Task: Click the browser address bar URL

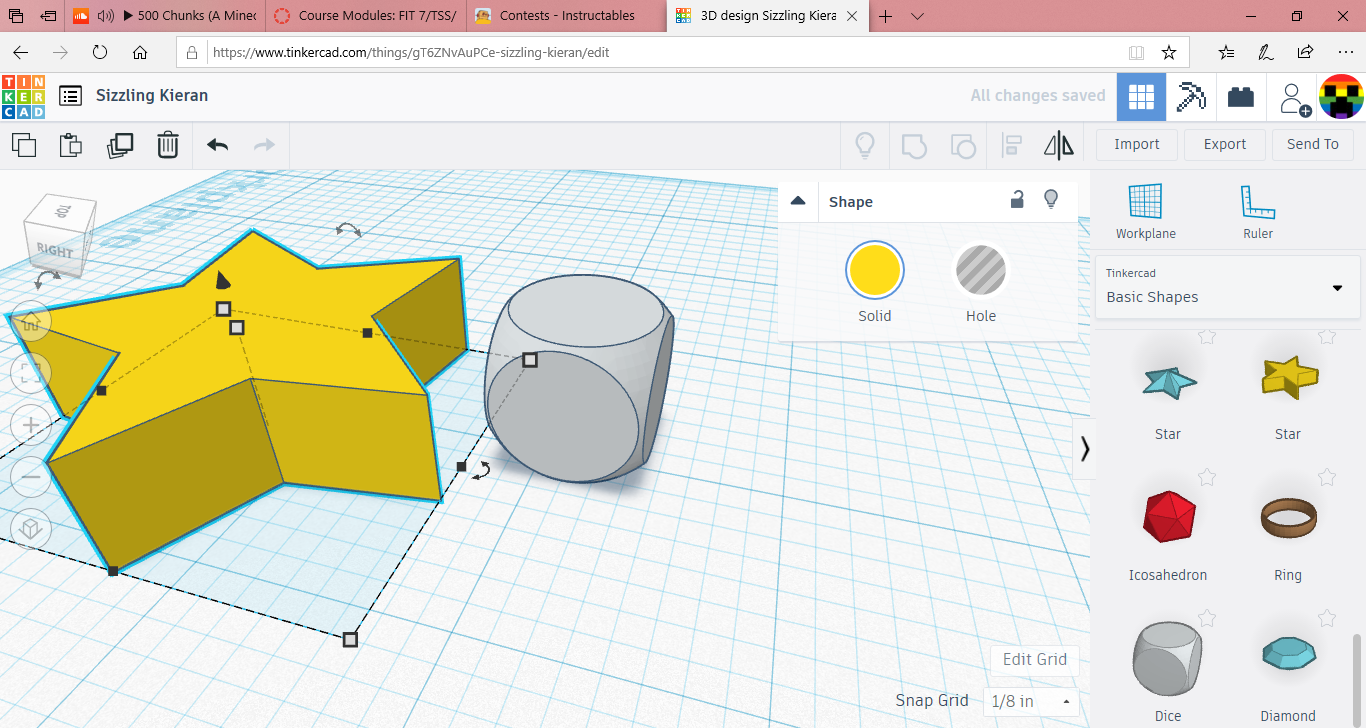Action: tap(411, 53)
